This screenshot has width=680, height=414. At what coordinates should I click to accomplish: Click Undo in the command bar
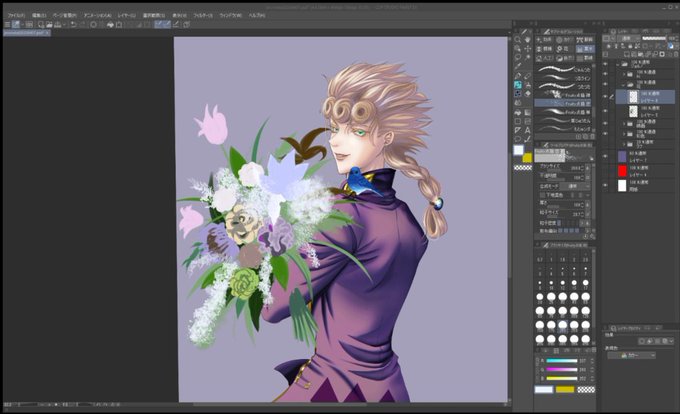tap(73, 24)
